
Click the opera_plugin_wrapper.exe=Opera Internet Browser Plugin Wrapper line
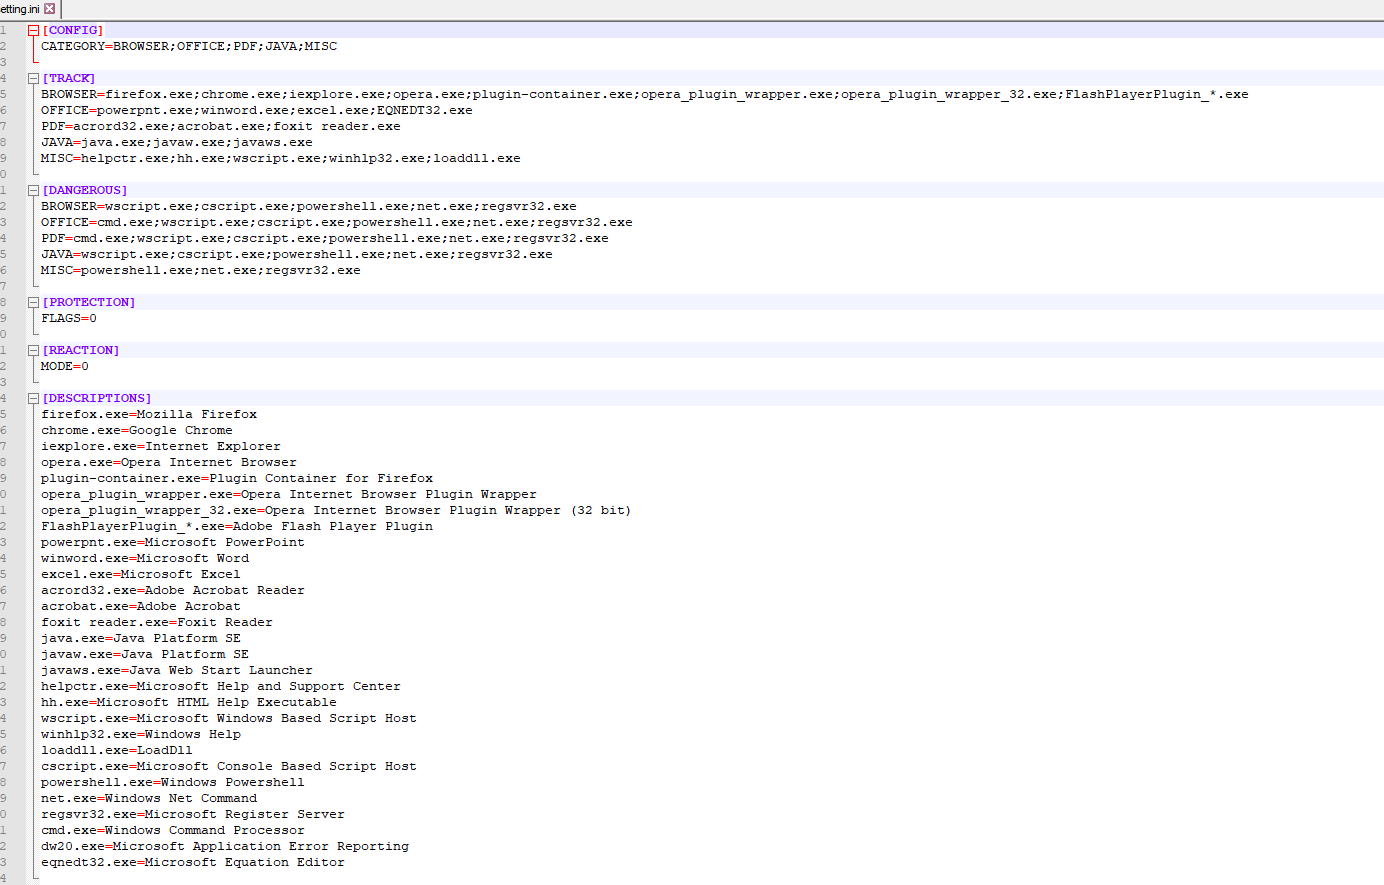click(x=289, y=494)
